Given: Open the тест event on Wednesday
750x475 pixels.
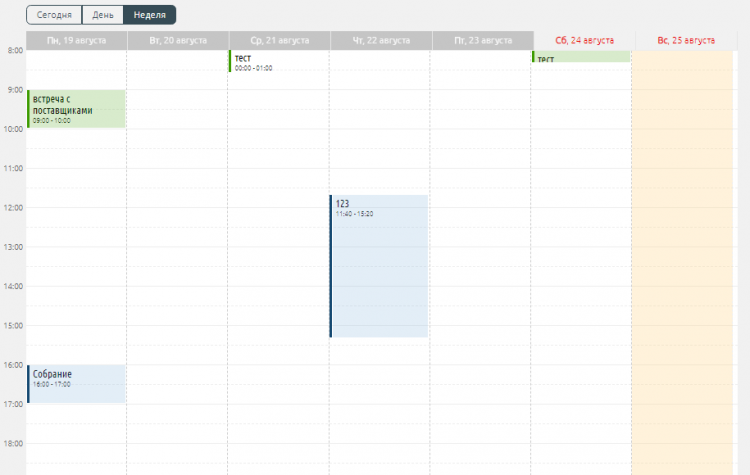Looking at the screenshot, I should 278,61.
